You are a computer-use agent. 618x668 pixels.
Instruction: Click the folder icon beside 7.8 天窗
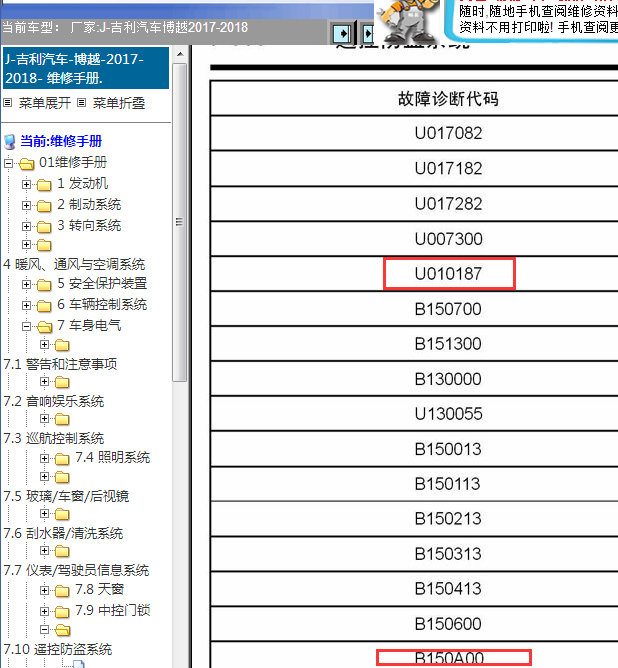[62, 591]
